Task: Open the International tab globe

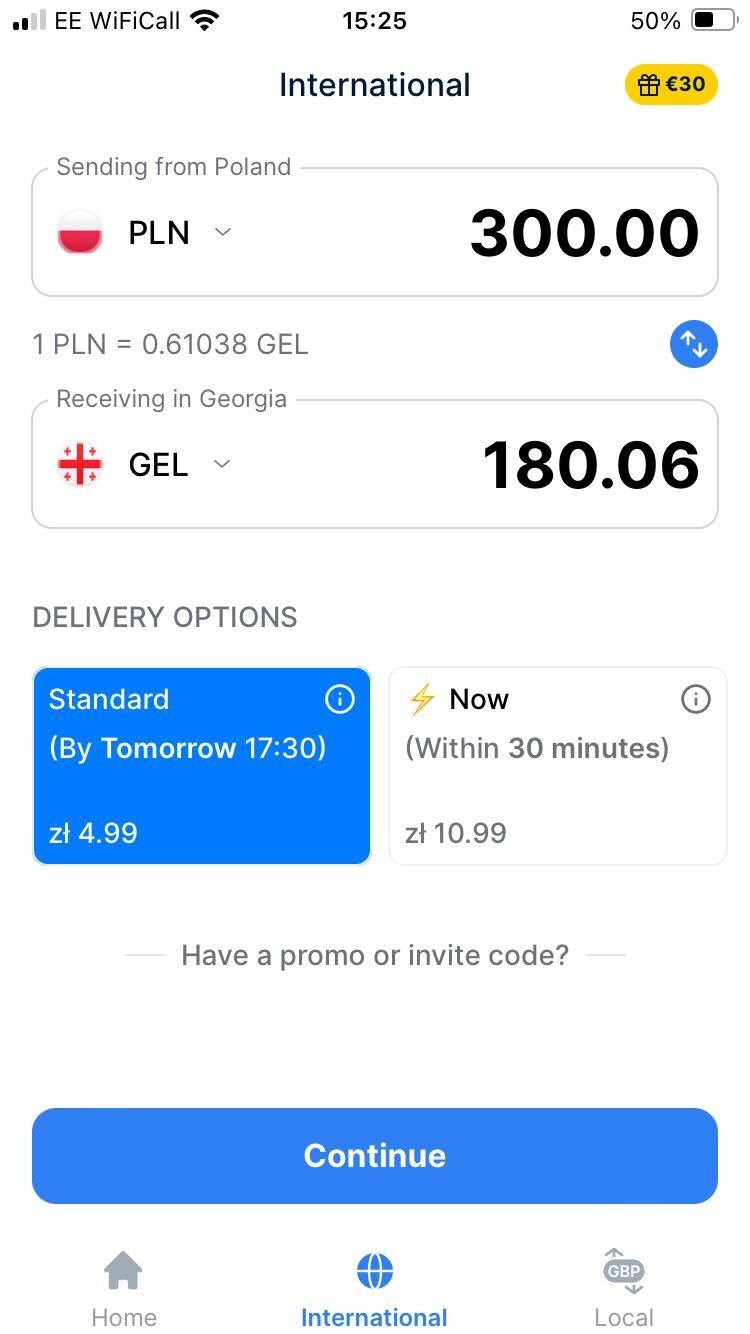Action: click(x=375, y=1272)
